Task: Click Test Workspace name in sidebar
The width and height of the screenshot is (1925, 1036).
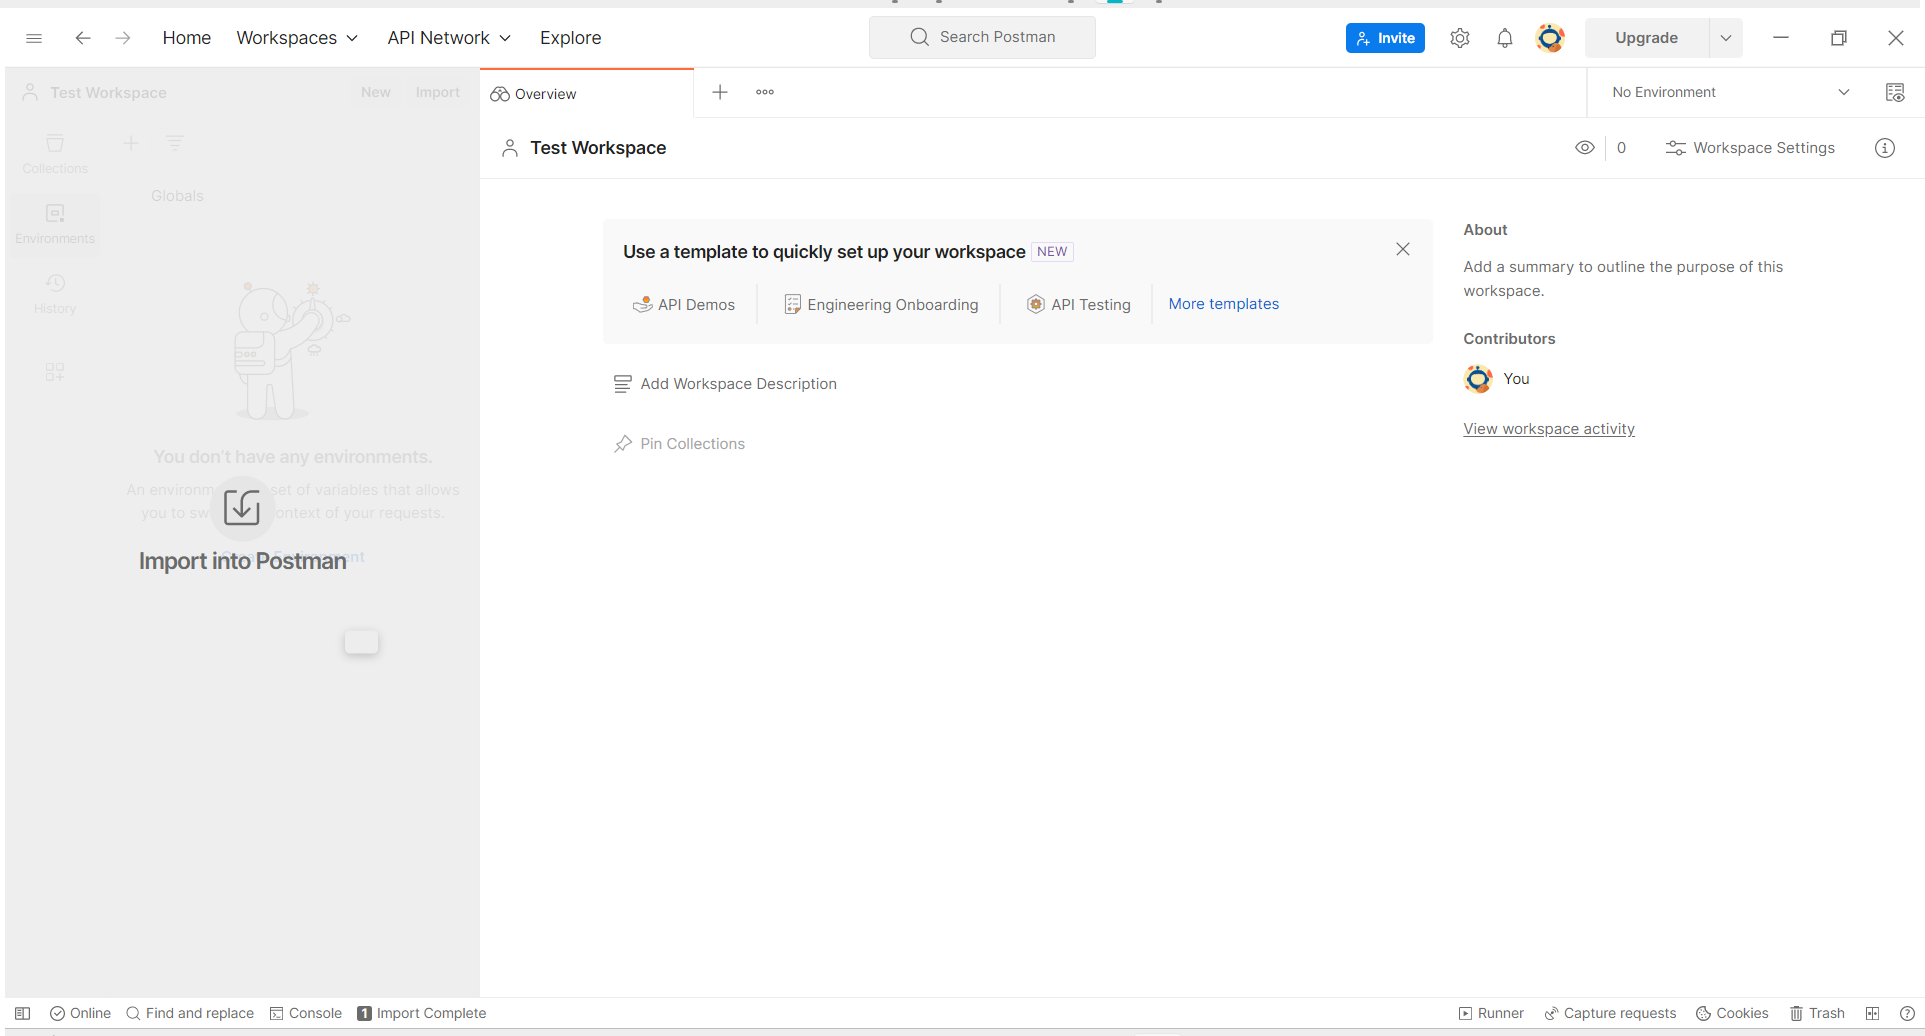Action: (x=108, y=93)
